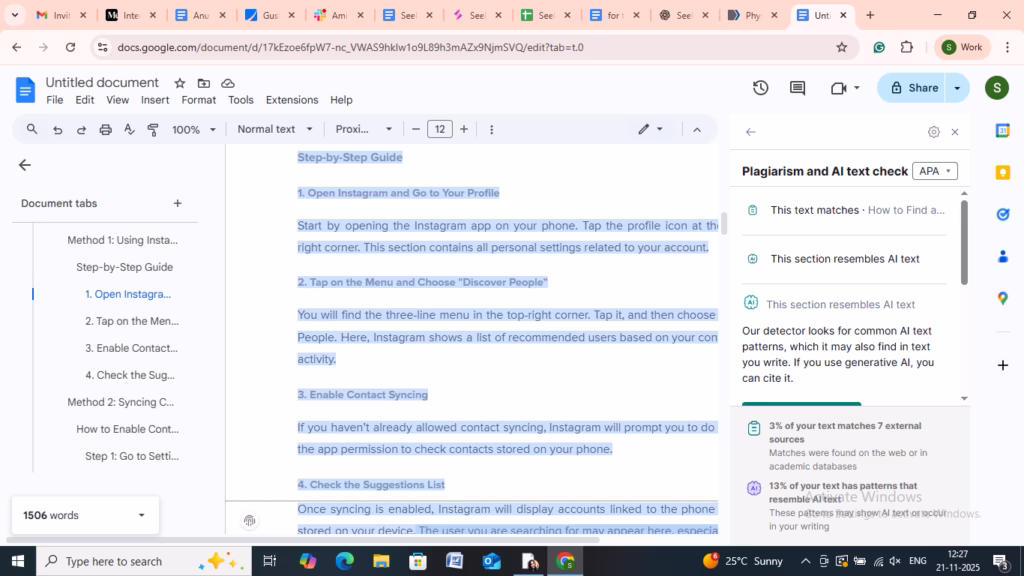Screen dimensions: 1024x576
Task: Expand the Normal text style dropdown
Action: pyautogui.click(x=275, y=129)
